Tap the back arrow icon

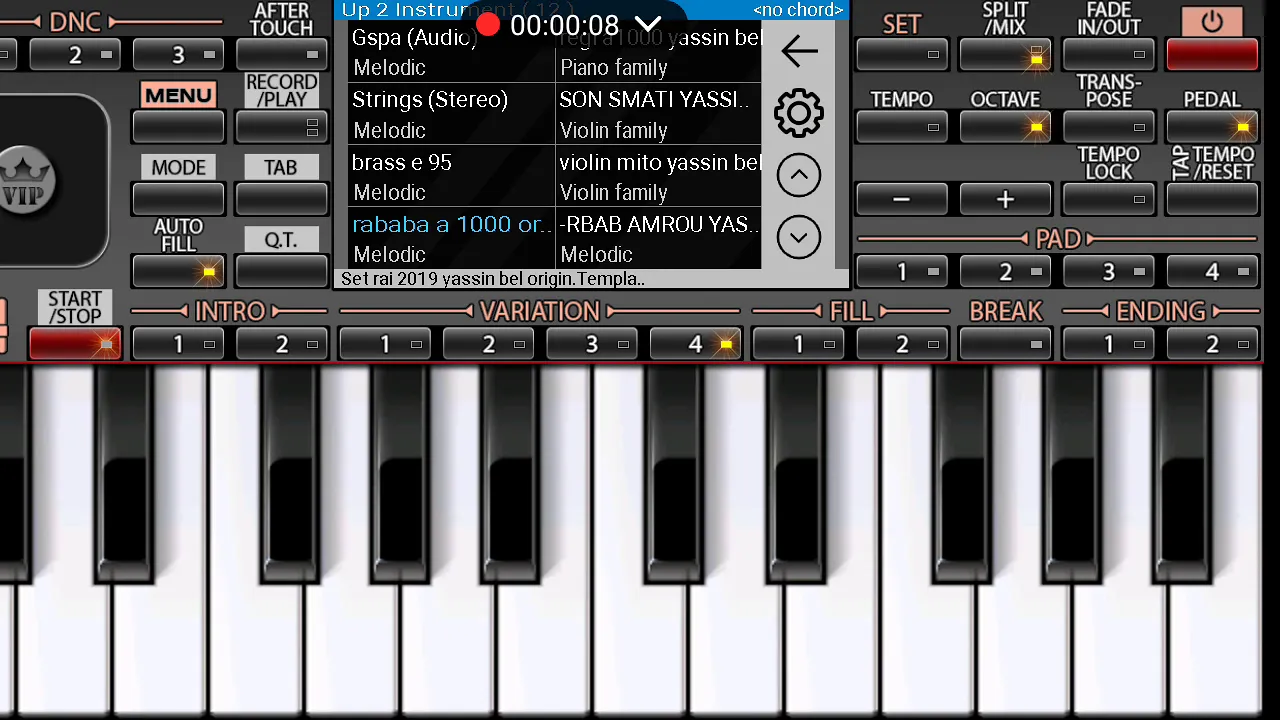pyautogui.click(x=799, y=51)
